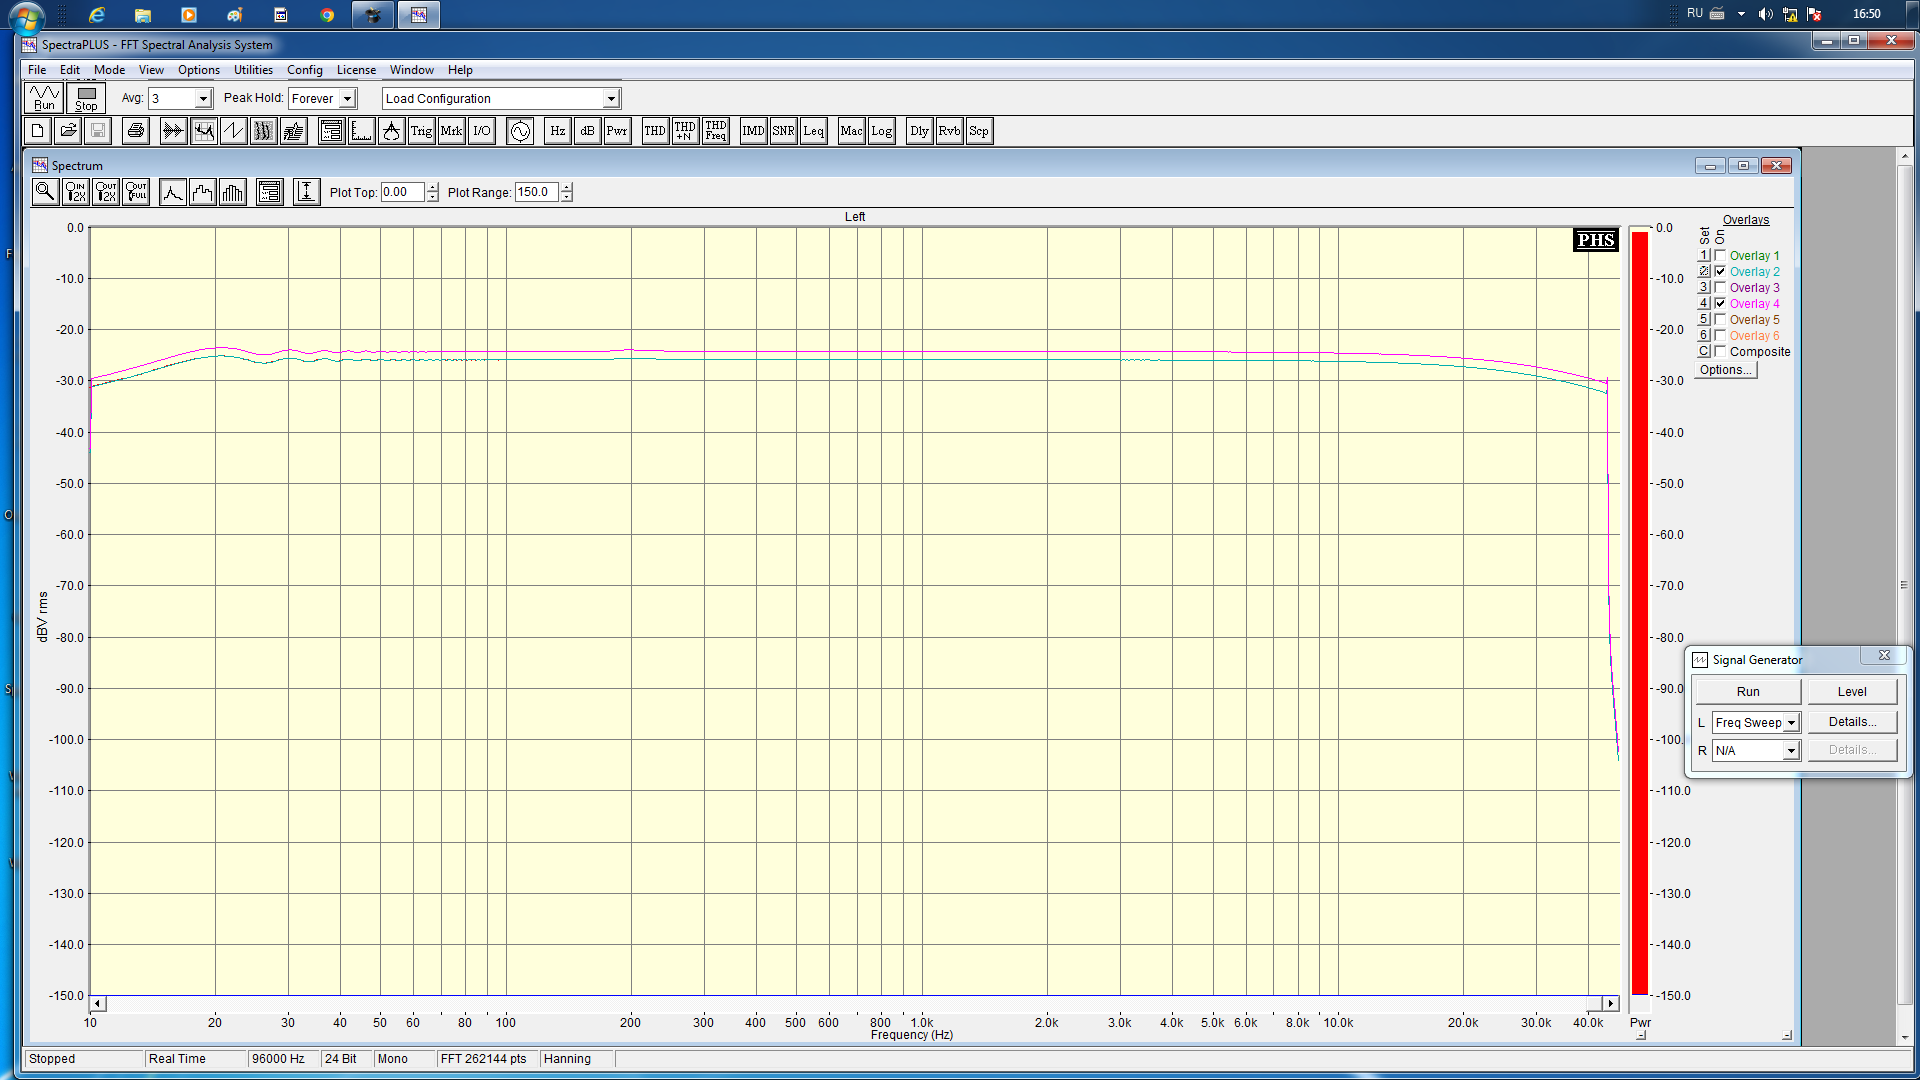Click the Stop analyzer icon
The height and width of the screenshot is (1080, 1920).
pyautogui.click(x=86, y=98)
